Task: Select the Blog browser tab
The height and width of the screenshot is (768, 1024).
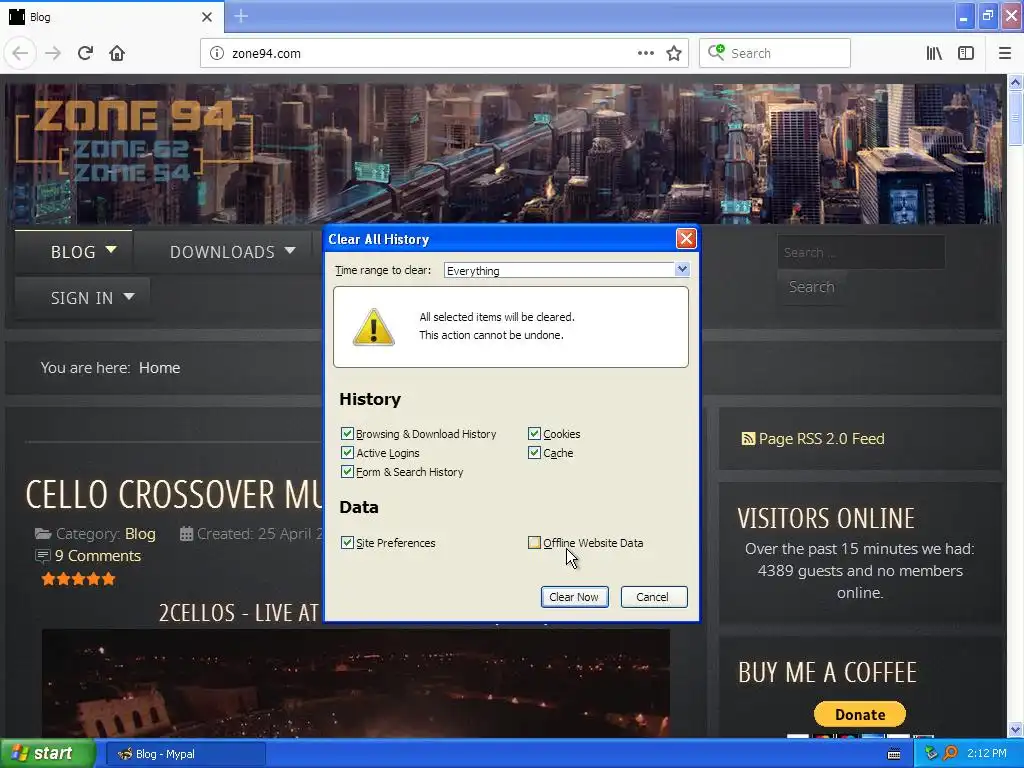Action: click(112, 17)
